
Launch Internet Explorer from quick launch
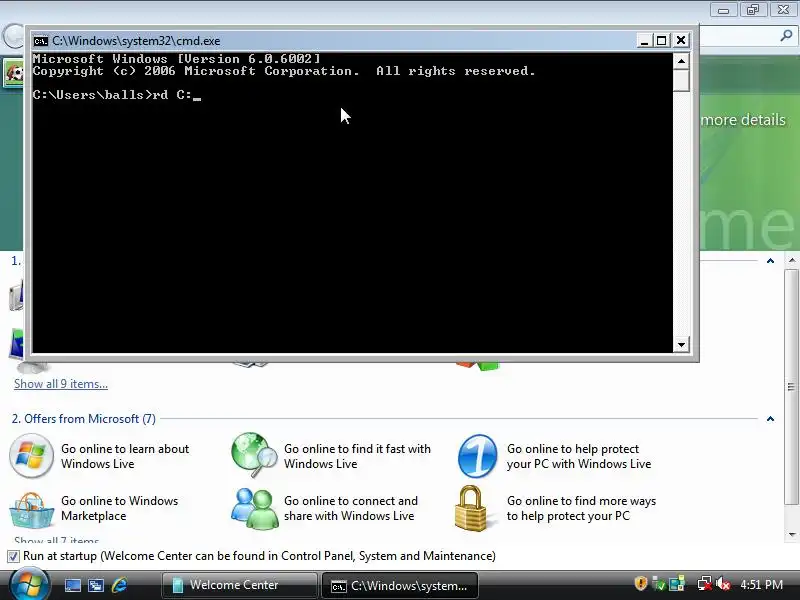pyautogui.click(x=119, y=585)
